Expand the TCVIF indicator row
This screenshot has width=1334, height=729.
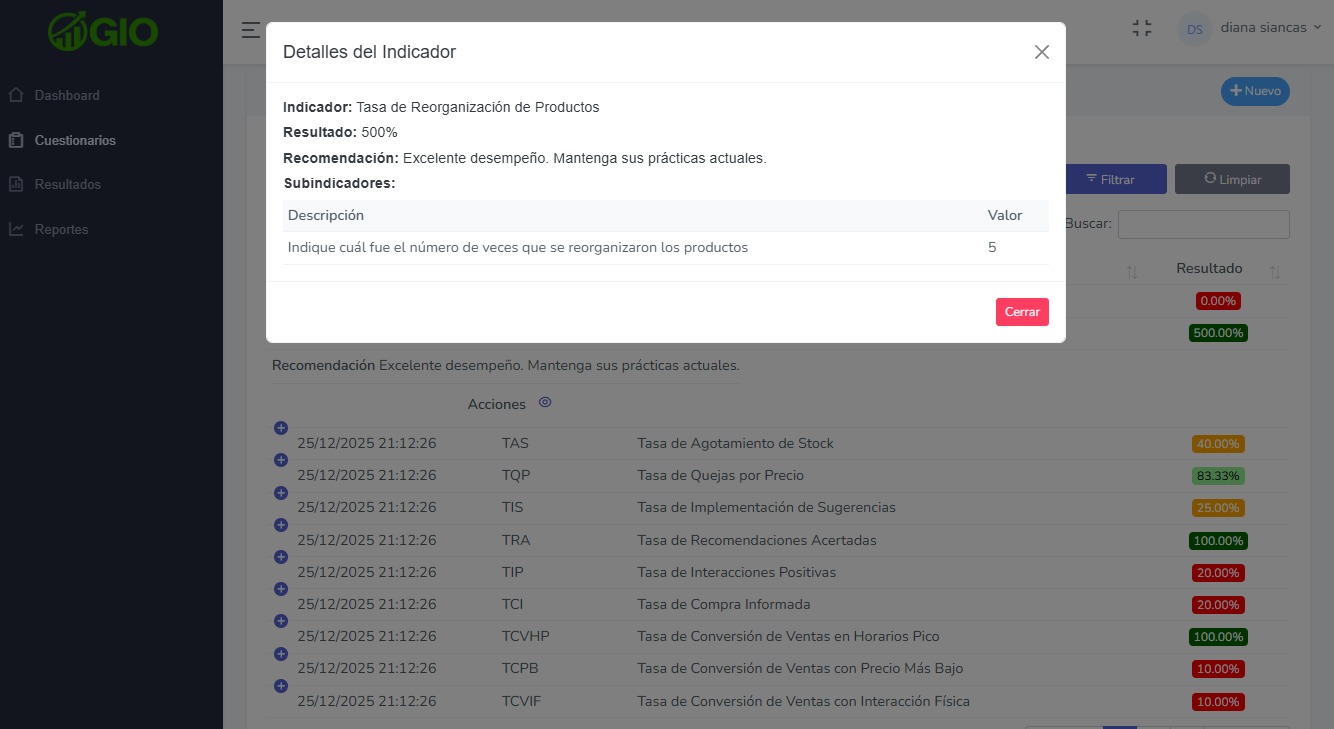[281, 686]
